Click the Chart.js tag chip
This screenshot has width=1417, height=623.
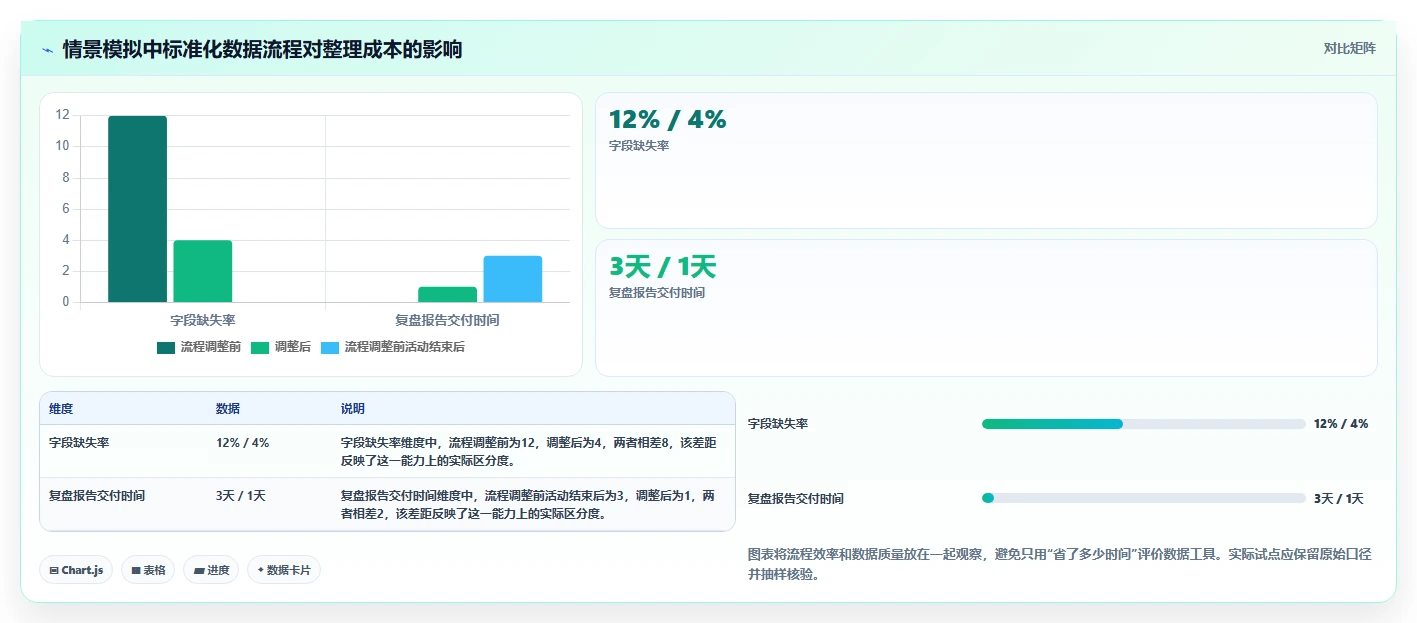[x=76, y=570]
